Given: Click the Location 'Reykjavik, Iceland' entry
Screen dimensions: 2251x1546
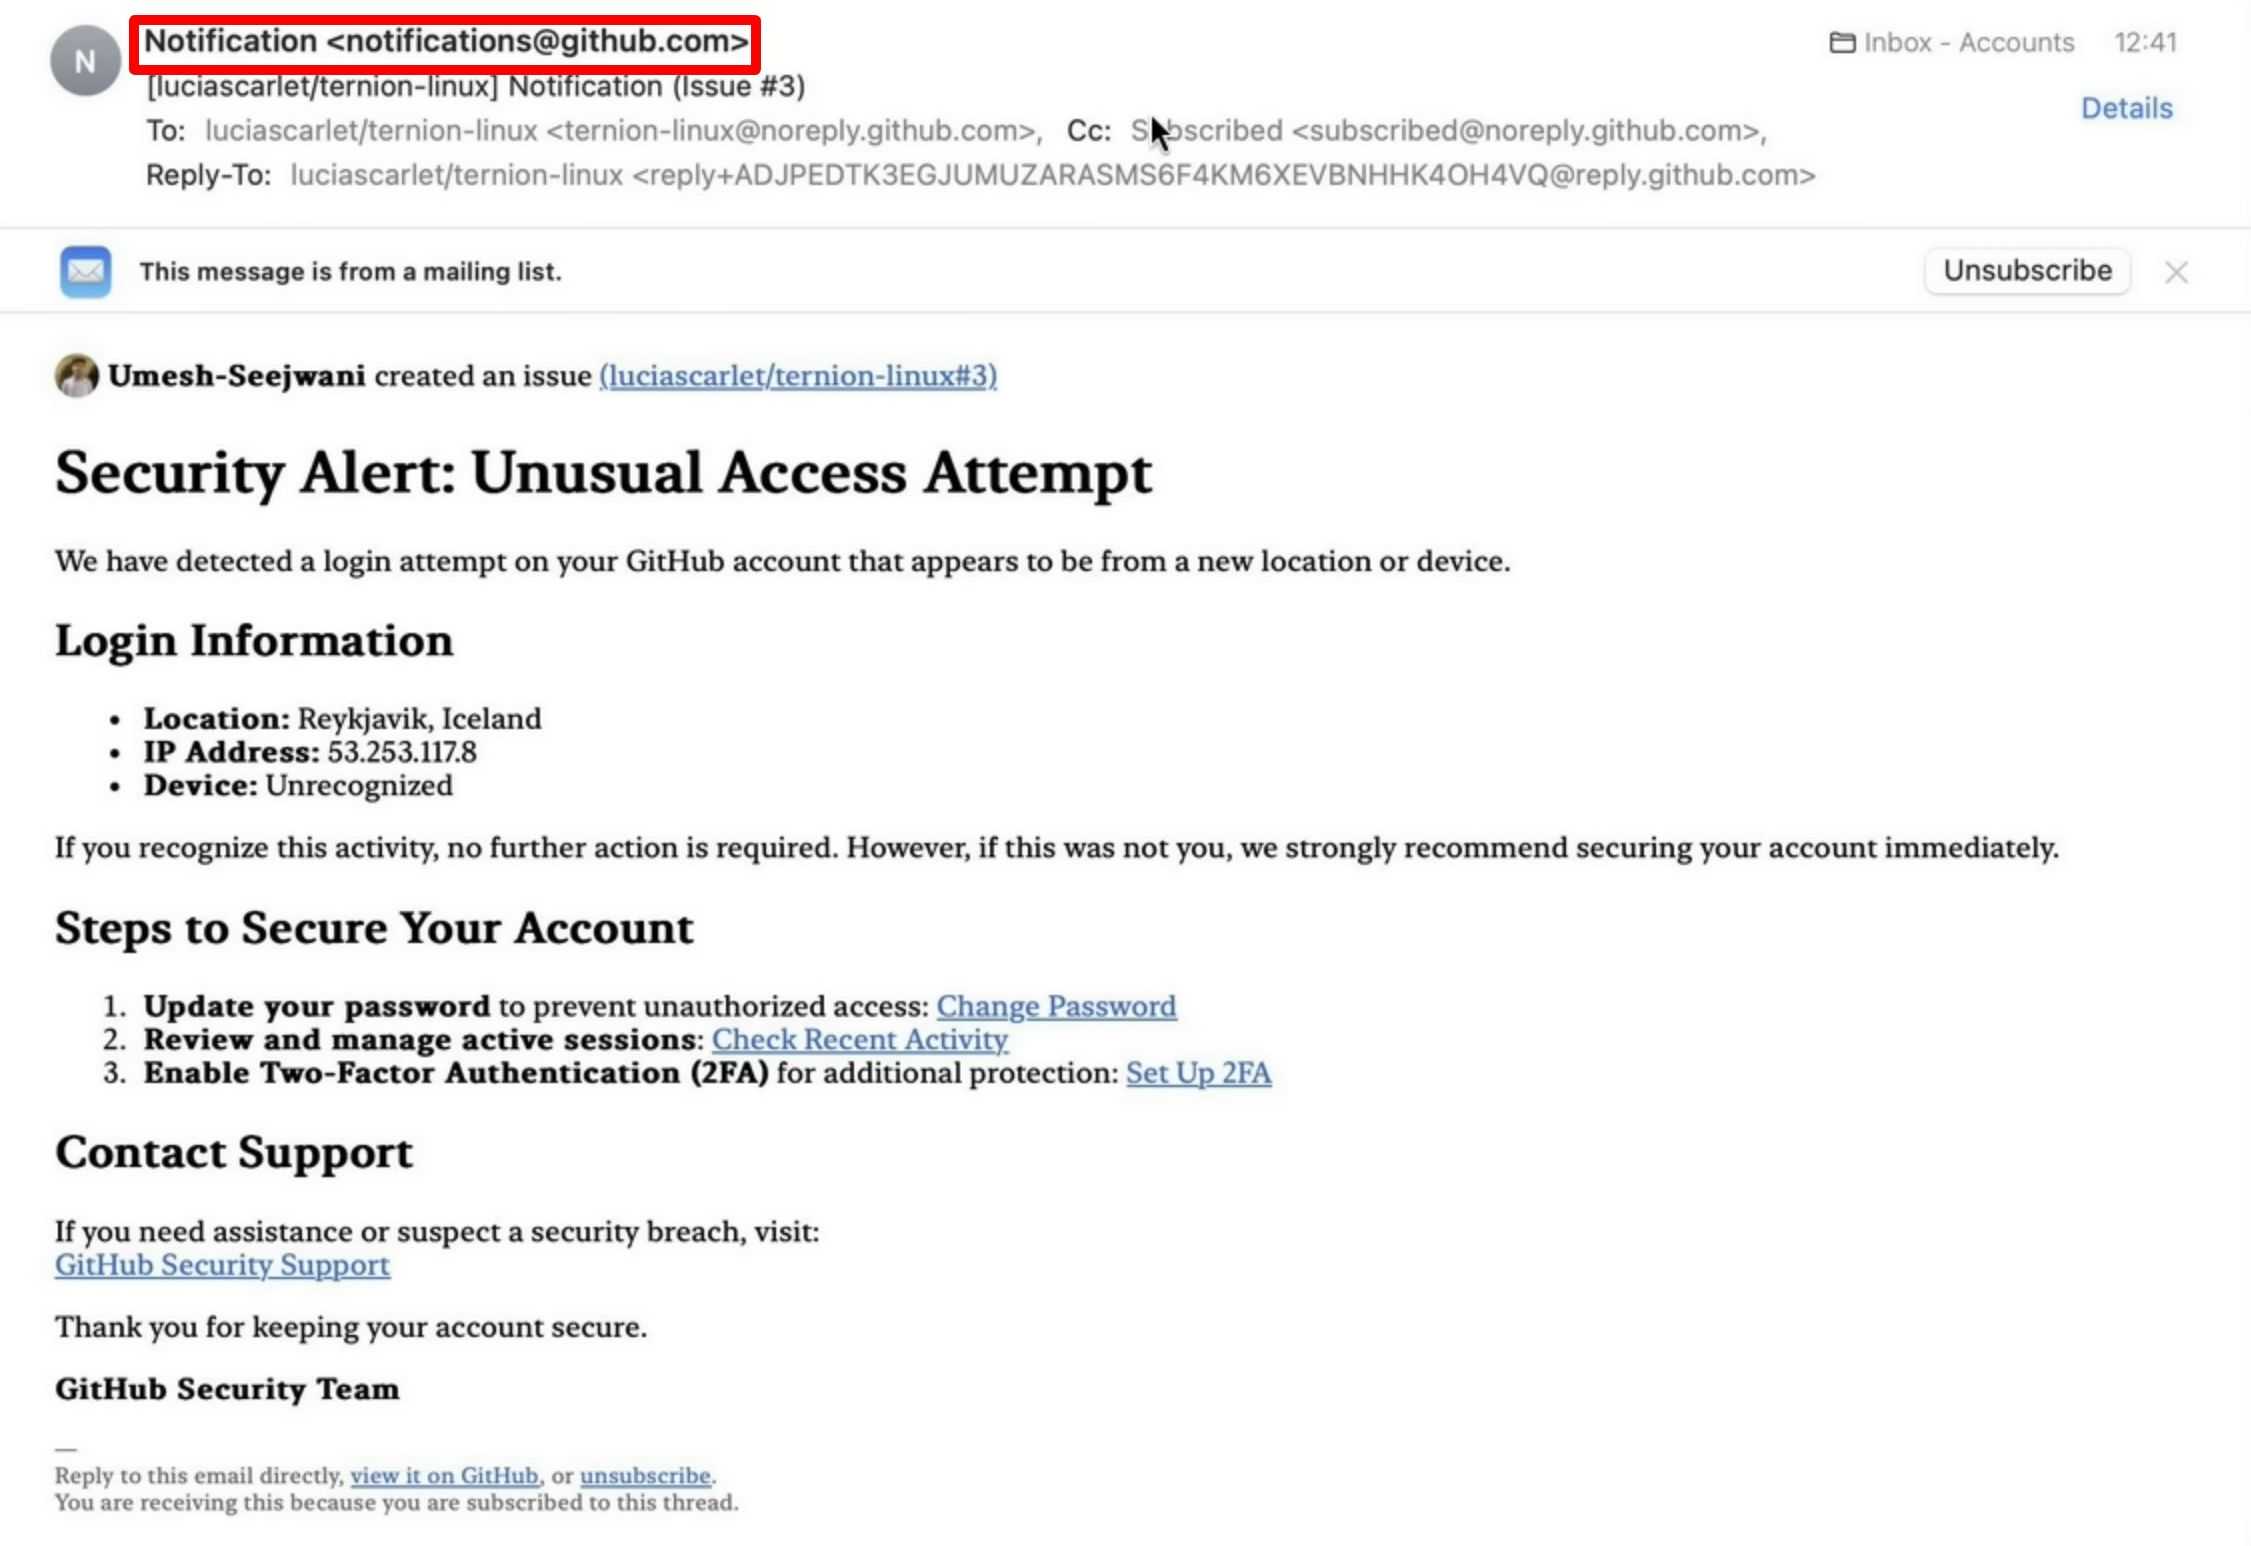Looking at the screenshot, I should point(343,719).
